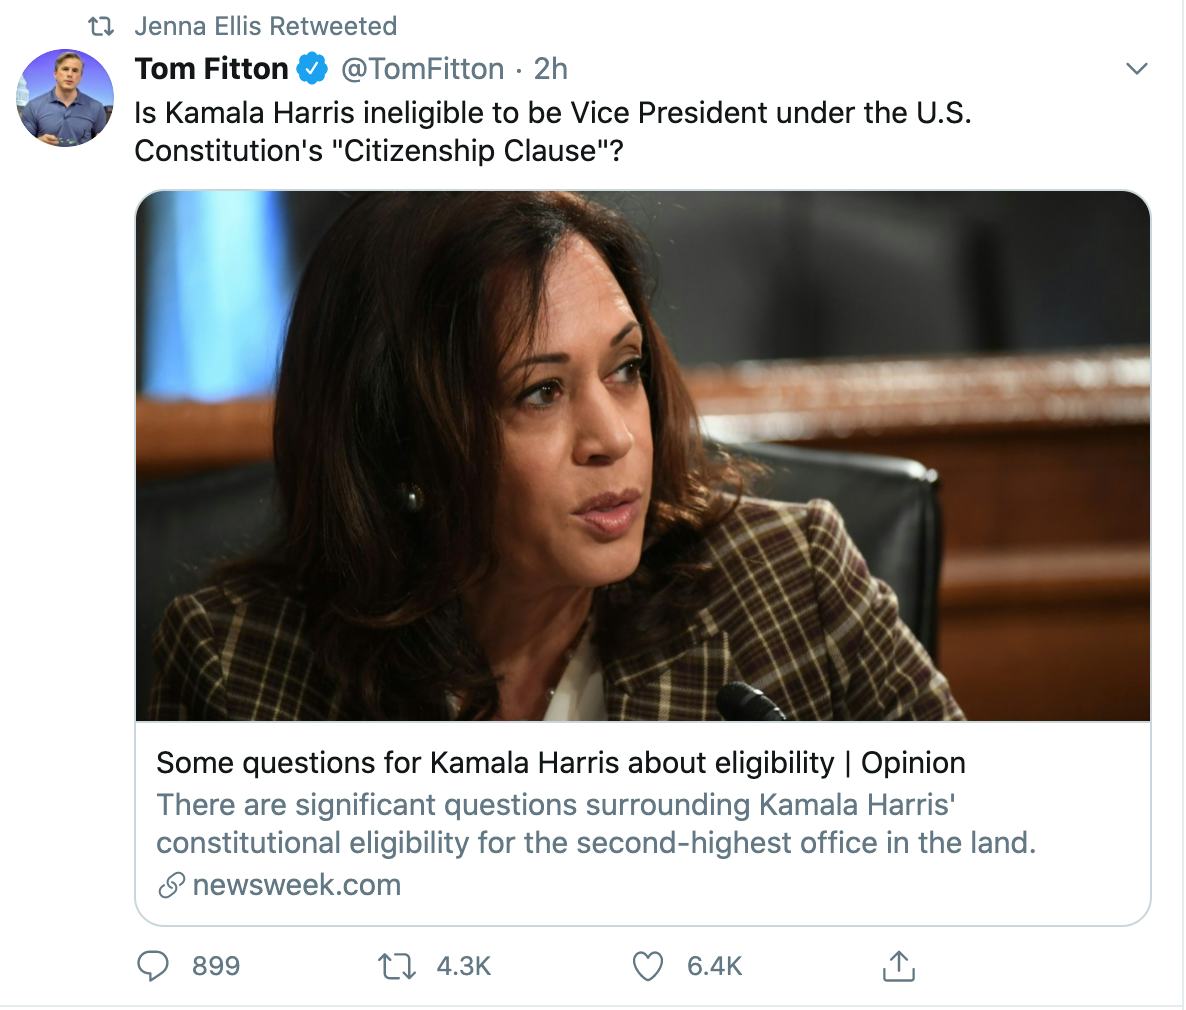Image resolution: width=1186 pixels, height=1010 pixels.
Task: Open the @TomFitton handle link
Action: pyautogui.click(x=422, y=69)
